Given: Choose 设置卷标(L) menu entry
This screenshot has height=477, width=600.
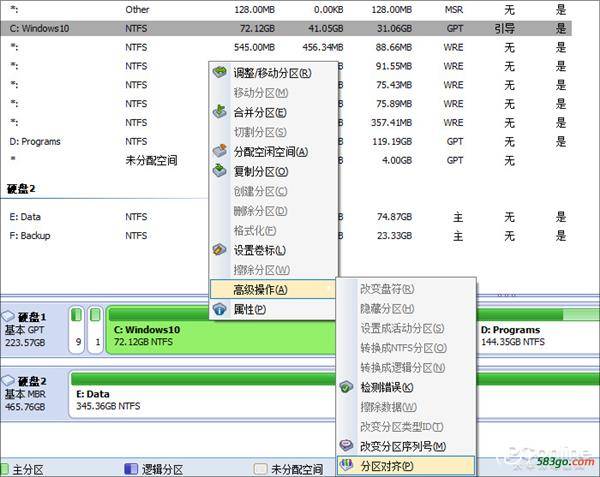Looking at the screenshot, I should (273, 250).
